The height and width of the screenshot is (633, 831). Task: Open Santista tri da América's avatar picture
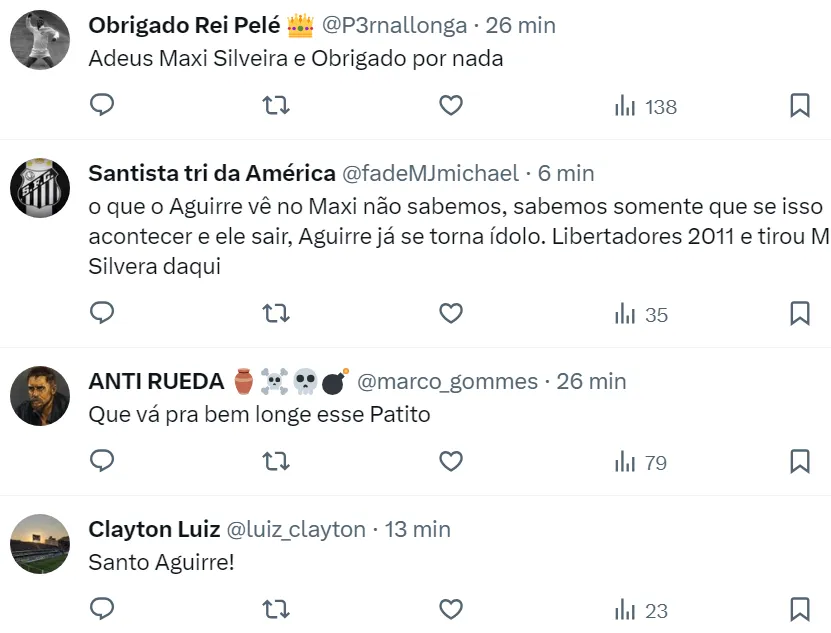(40, 187)
